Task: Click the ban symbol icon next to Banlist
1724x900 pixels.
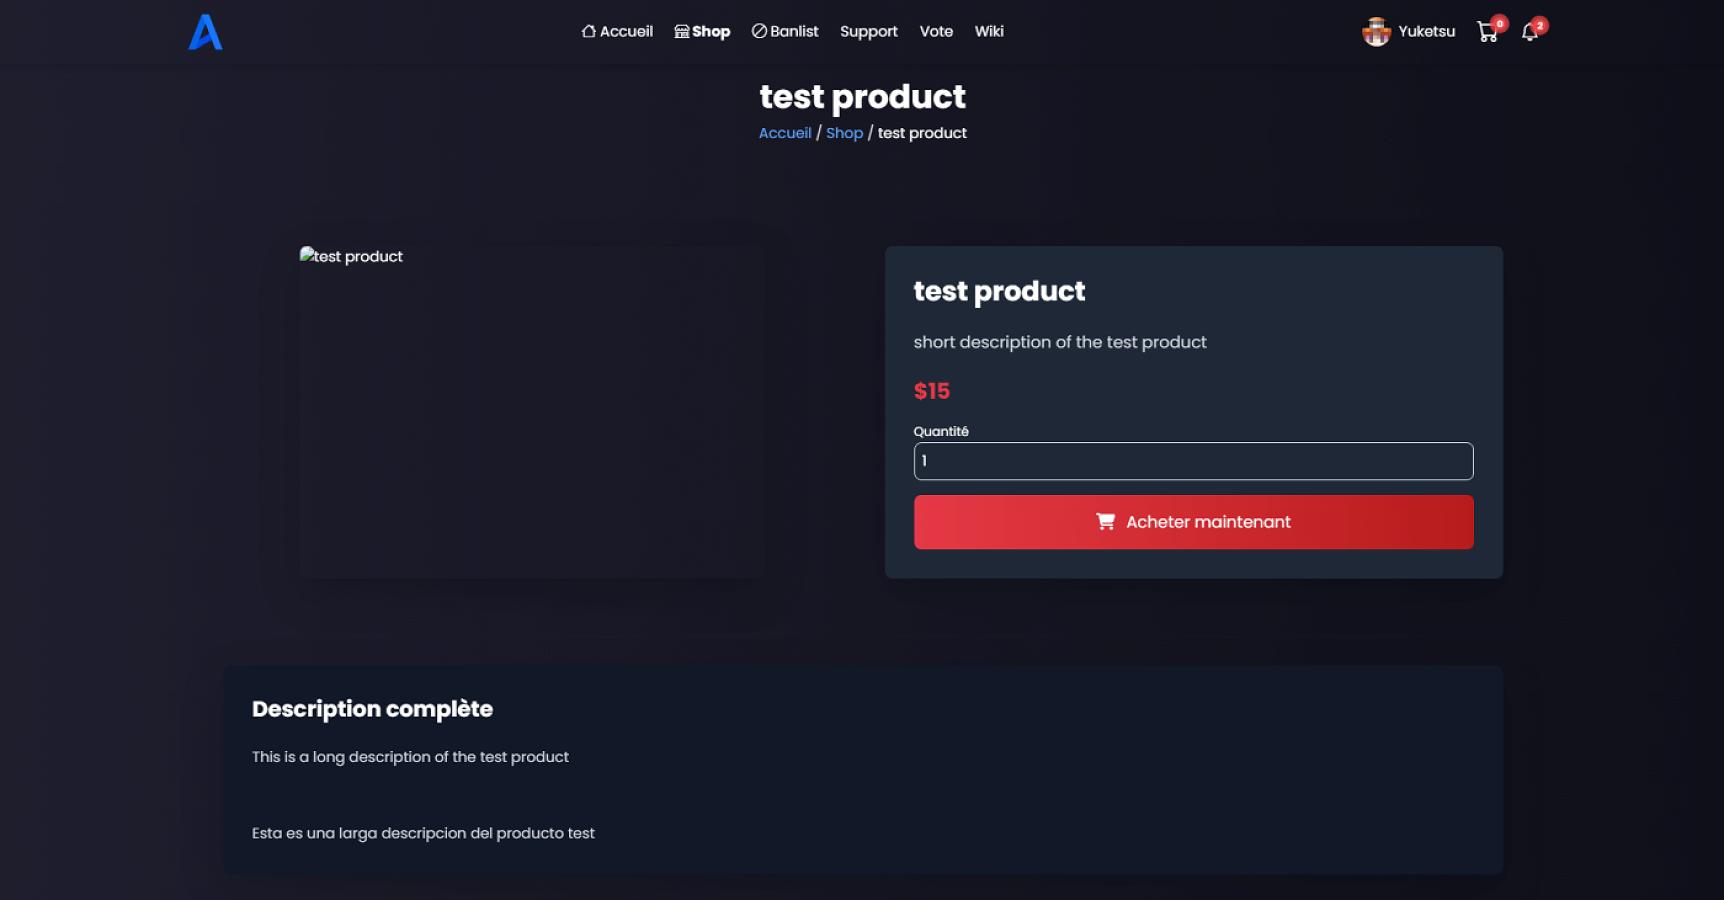Action: (x=760, y=31)
